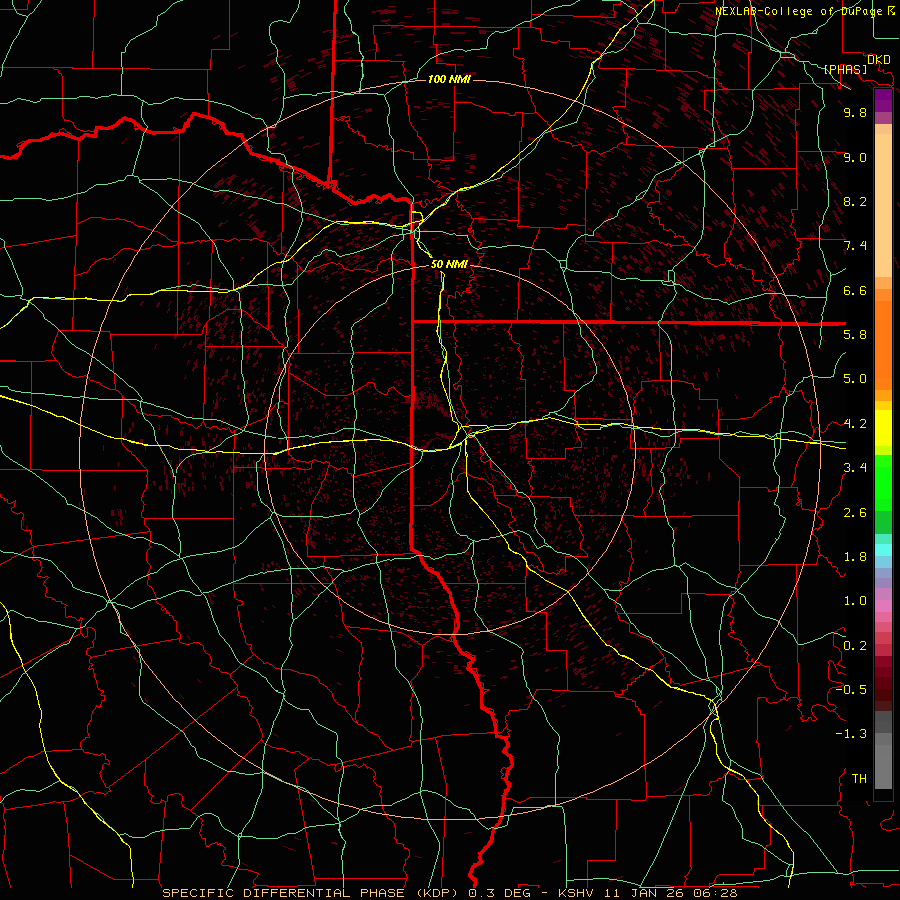Click the 6.6 scale value
The image size is (900, 900).
coord(855,290)
